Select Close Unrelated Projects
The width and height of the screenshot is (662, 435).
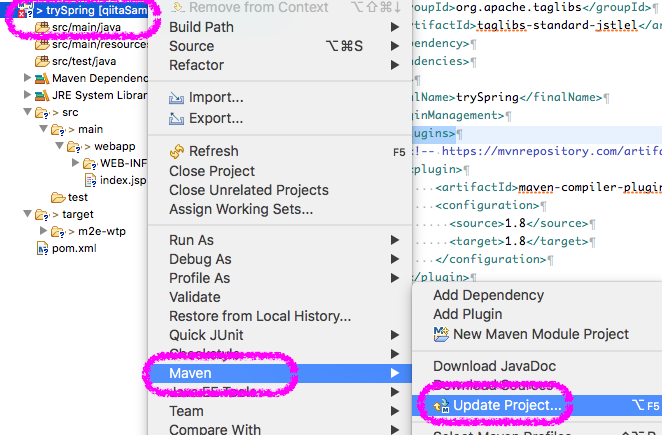[280, 190]
